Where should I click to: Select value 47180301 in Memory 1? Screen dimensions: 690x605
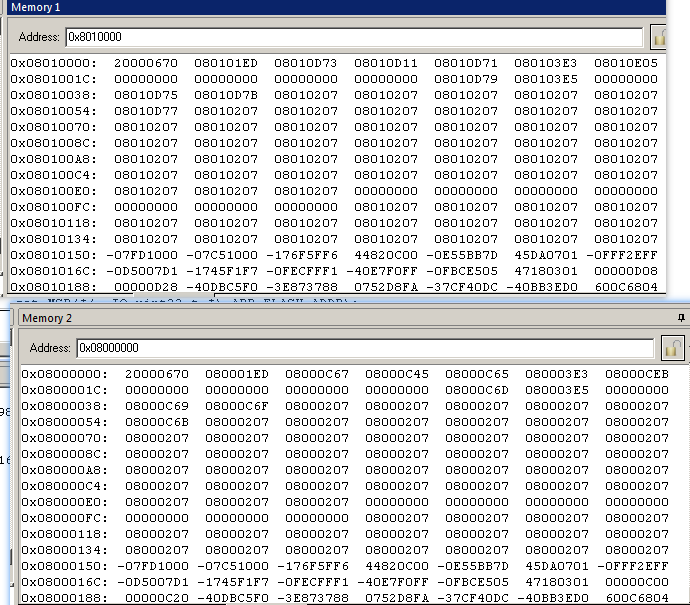[546, 271]
